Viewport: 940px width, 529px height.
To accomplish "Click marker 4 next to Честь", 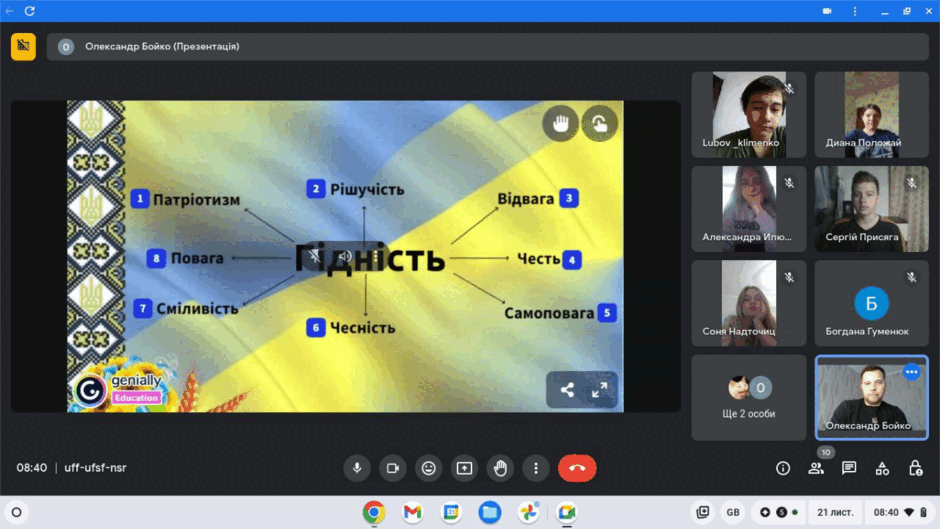I will coord(572,260).
